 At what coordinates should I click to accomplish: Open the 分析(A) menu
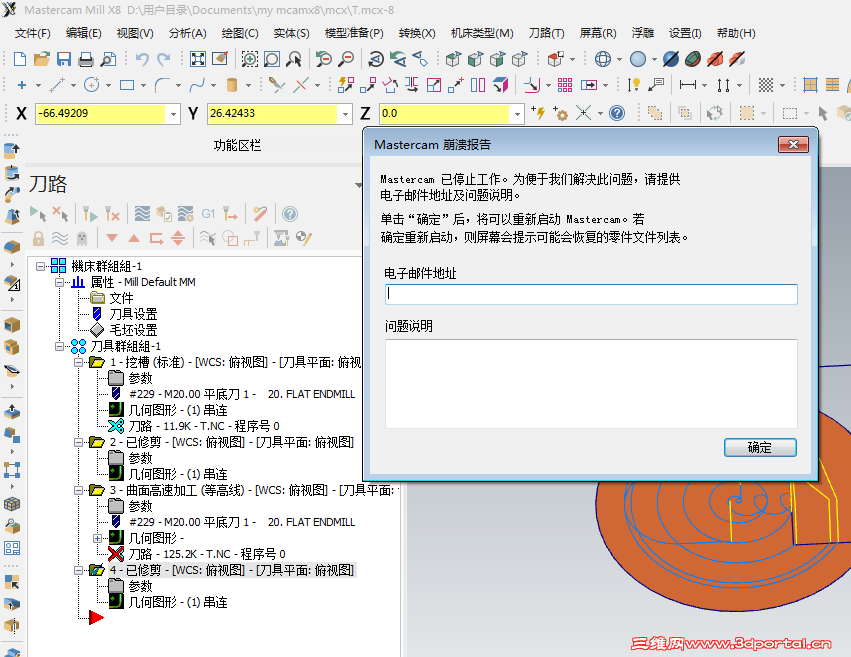click(x=187, y=33)
